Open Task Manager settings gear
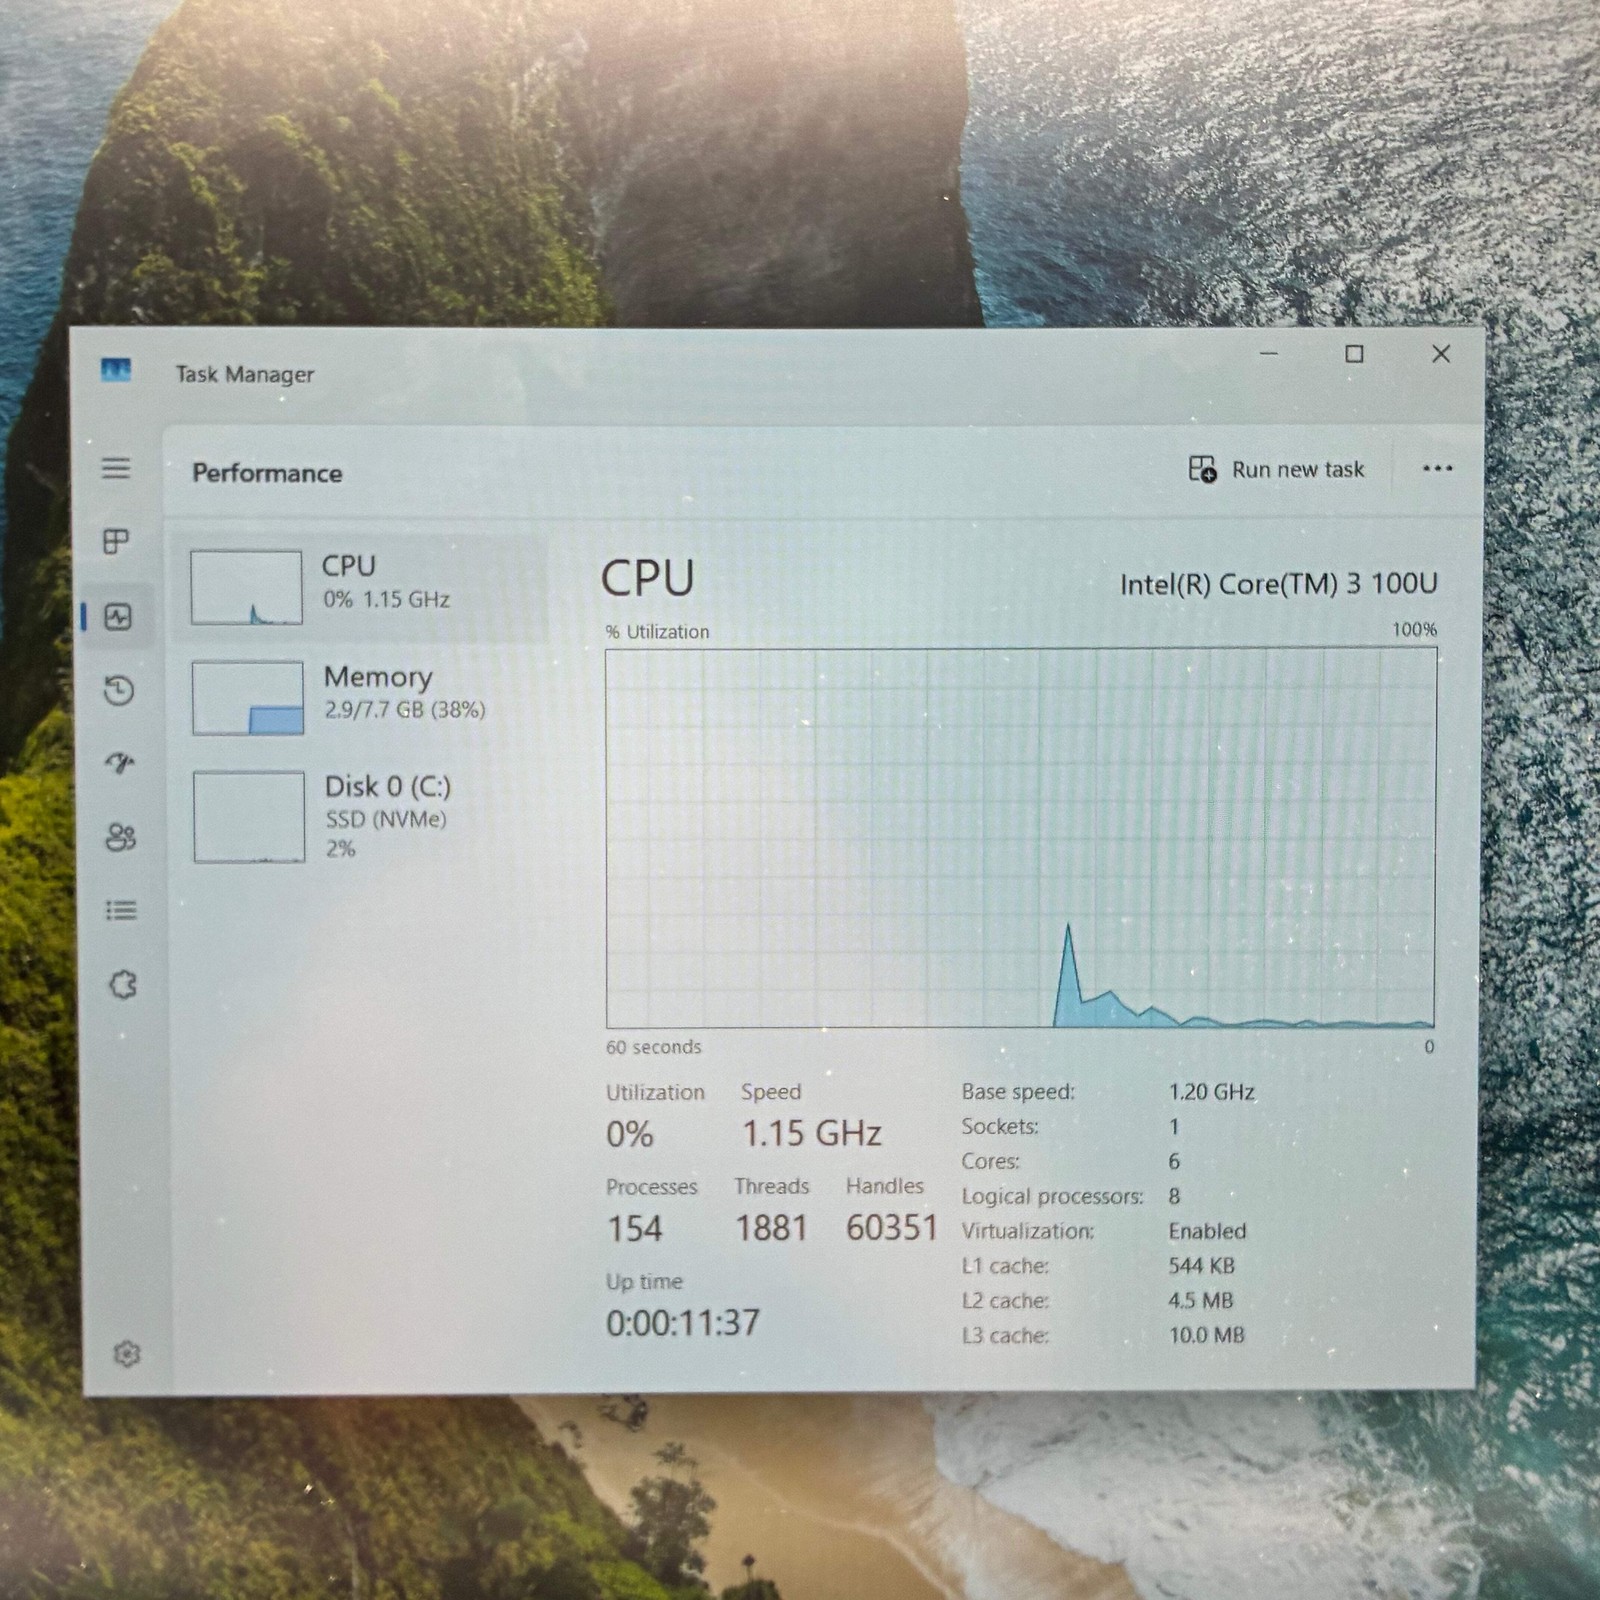 click(x=127, y=1354)
